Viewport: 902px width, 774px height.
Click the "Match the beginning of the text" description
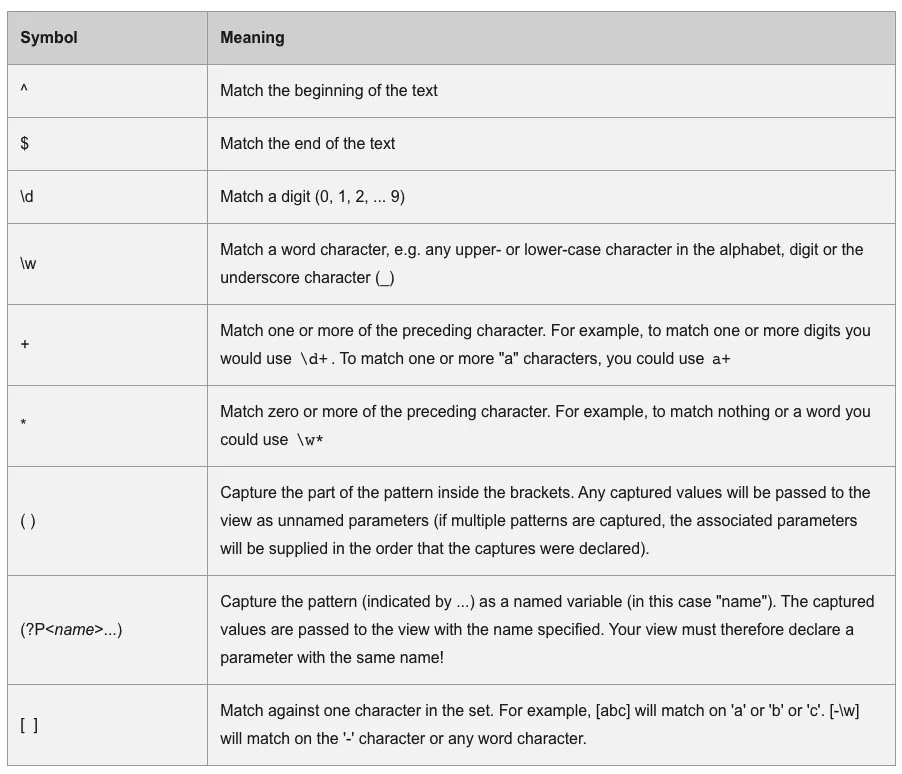(x=329, y=91)
